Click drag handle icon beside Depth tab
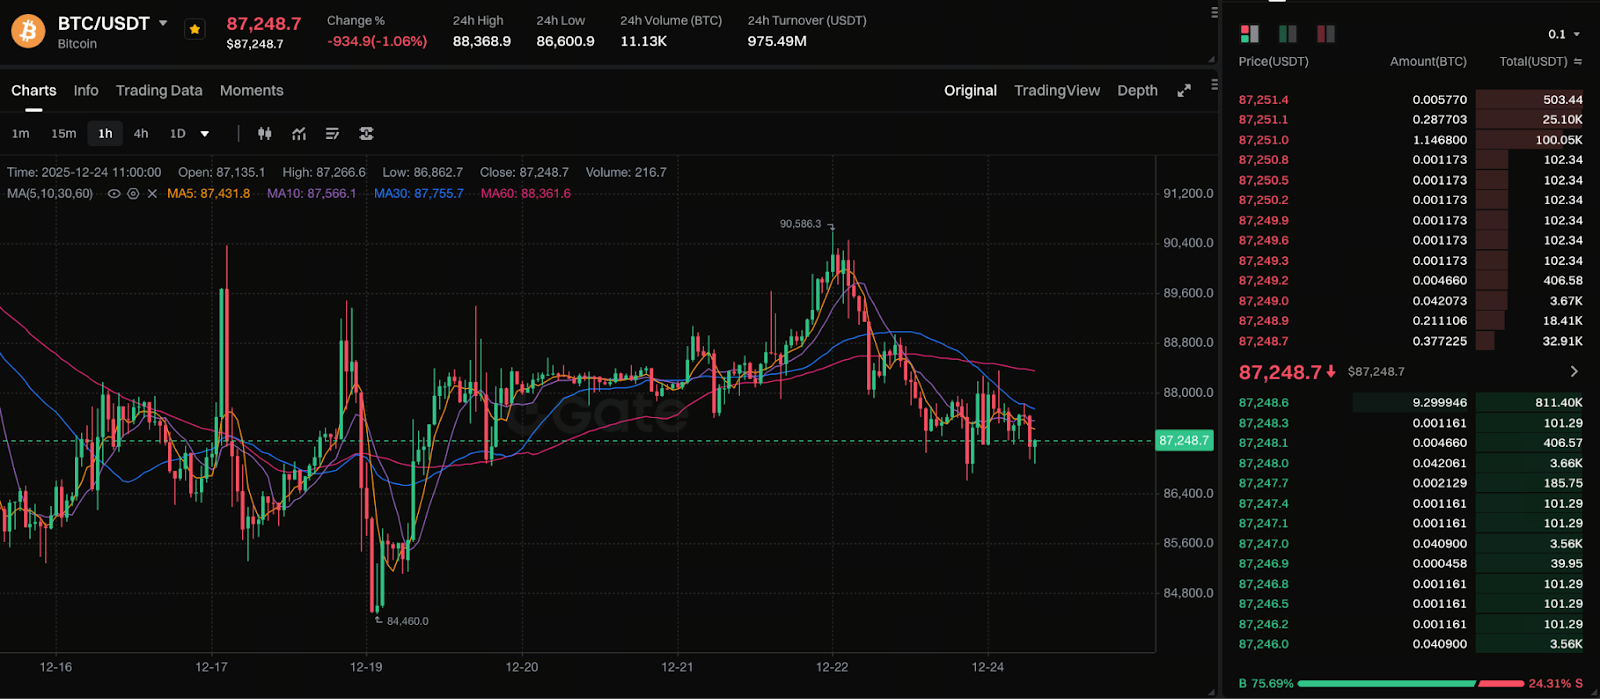Screen dimensions: 1600x699 coord(1214,84)
